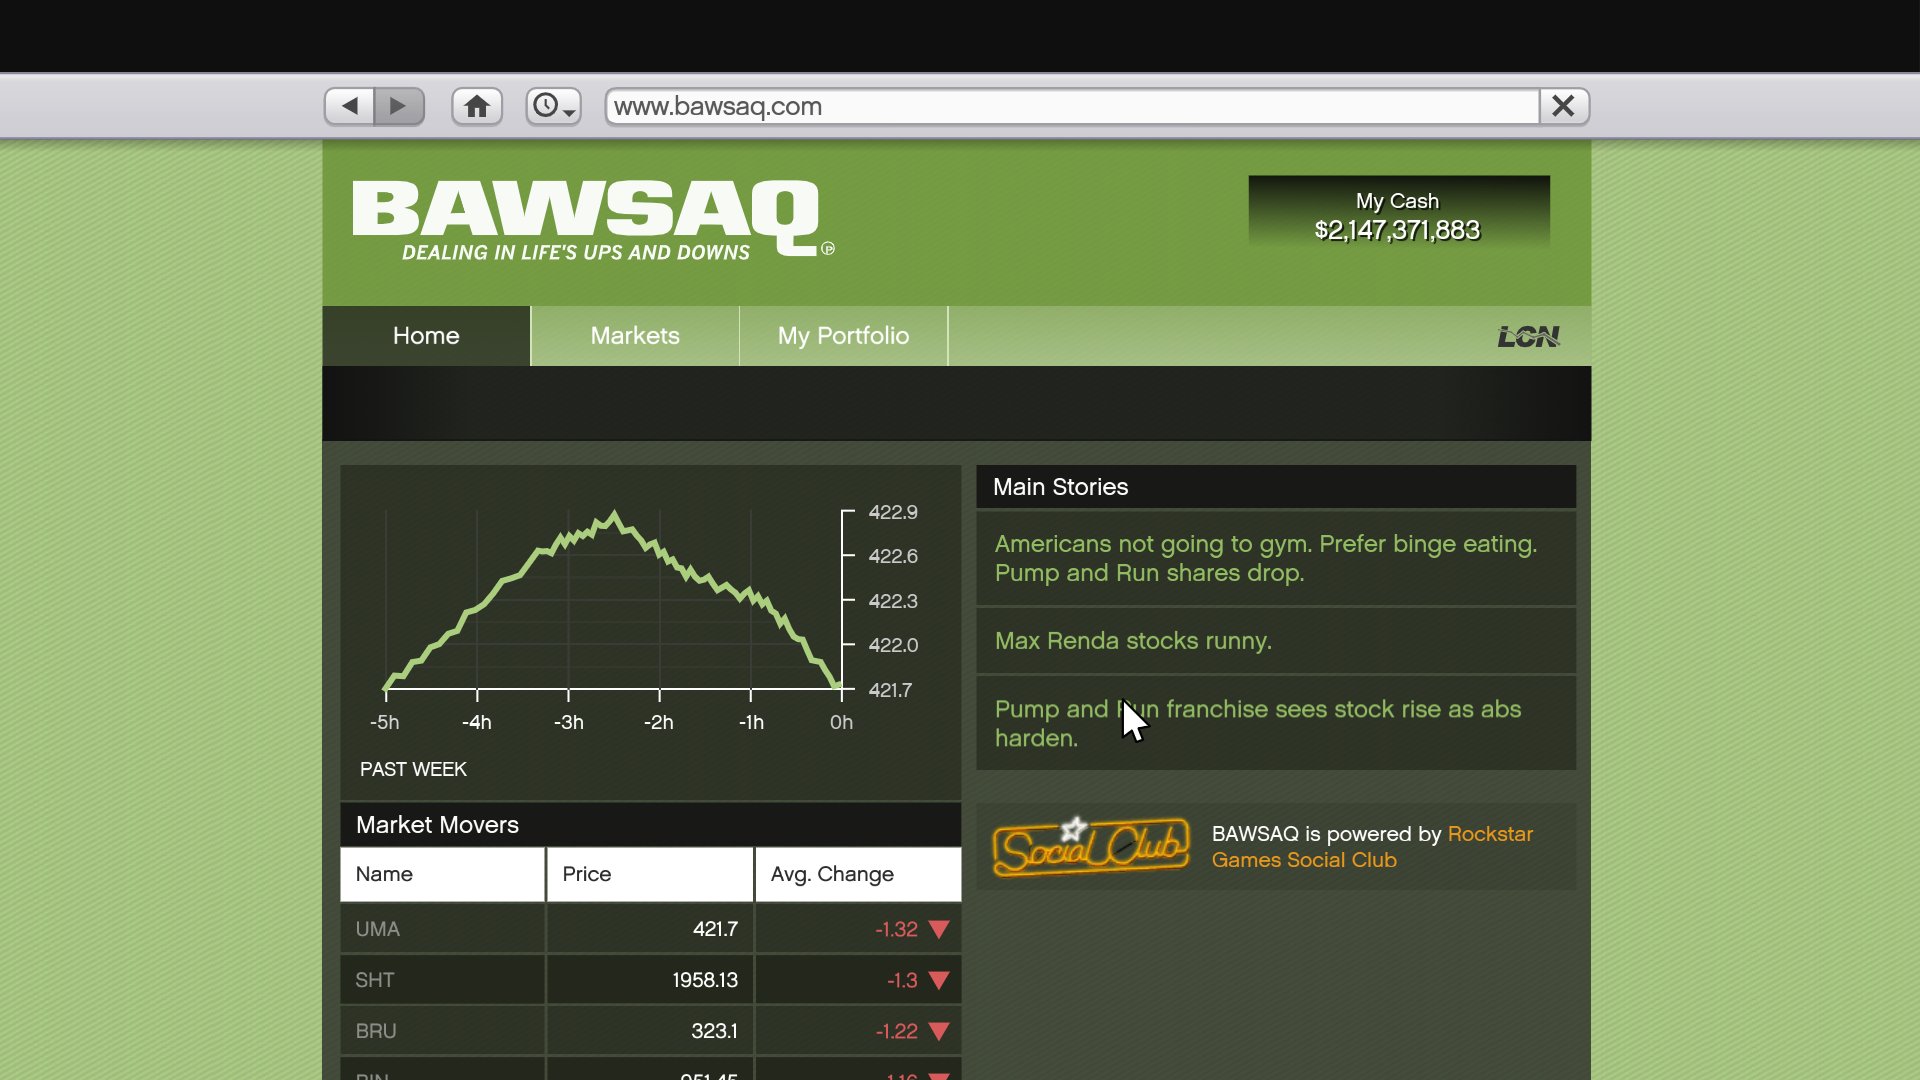The height and width of the screenshot is (1080, 1920).
Task: Select the BRU stock row
Action: pyautogui.click(x=650, y=1031)
